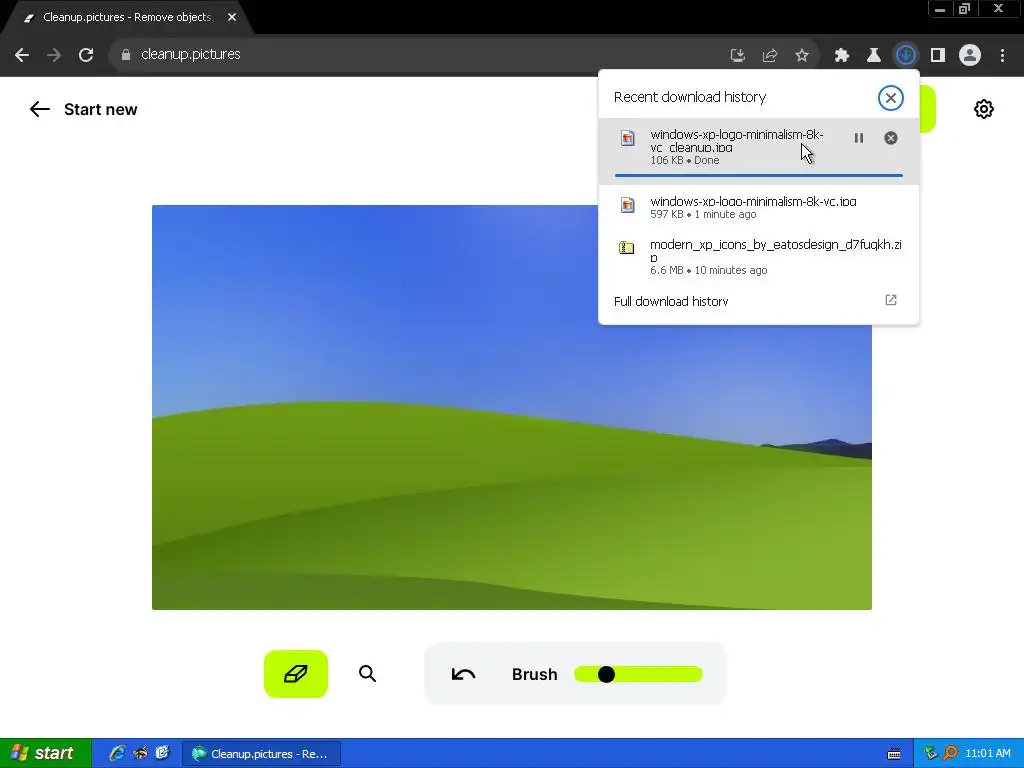
Task: Click Start new to go back
Action: click(x=101, y=110)
